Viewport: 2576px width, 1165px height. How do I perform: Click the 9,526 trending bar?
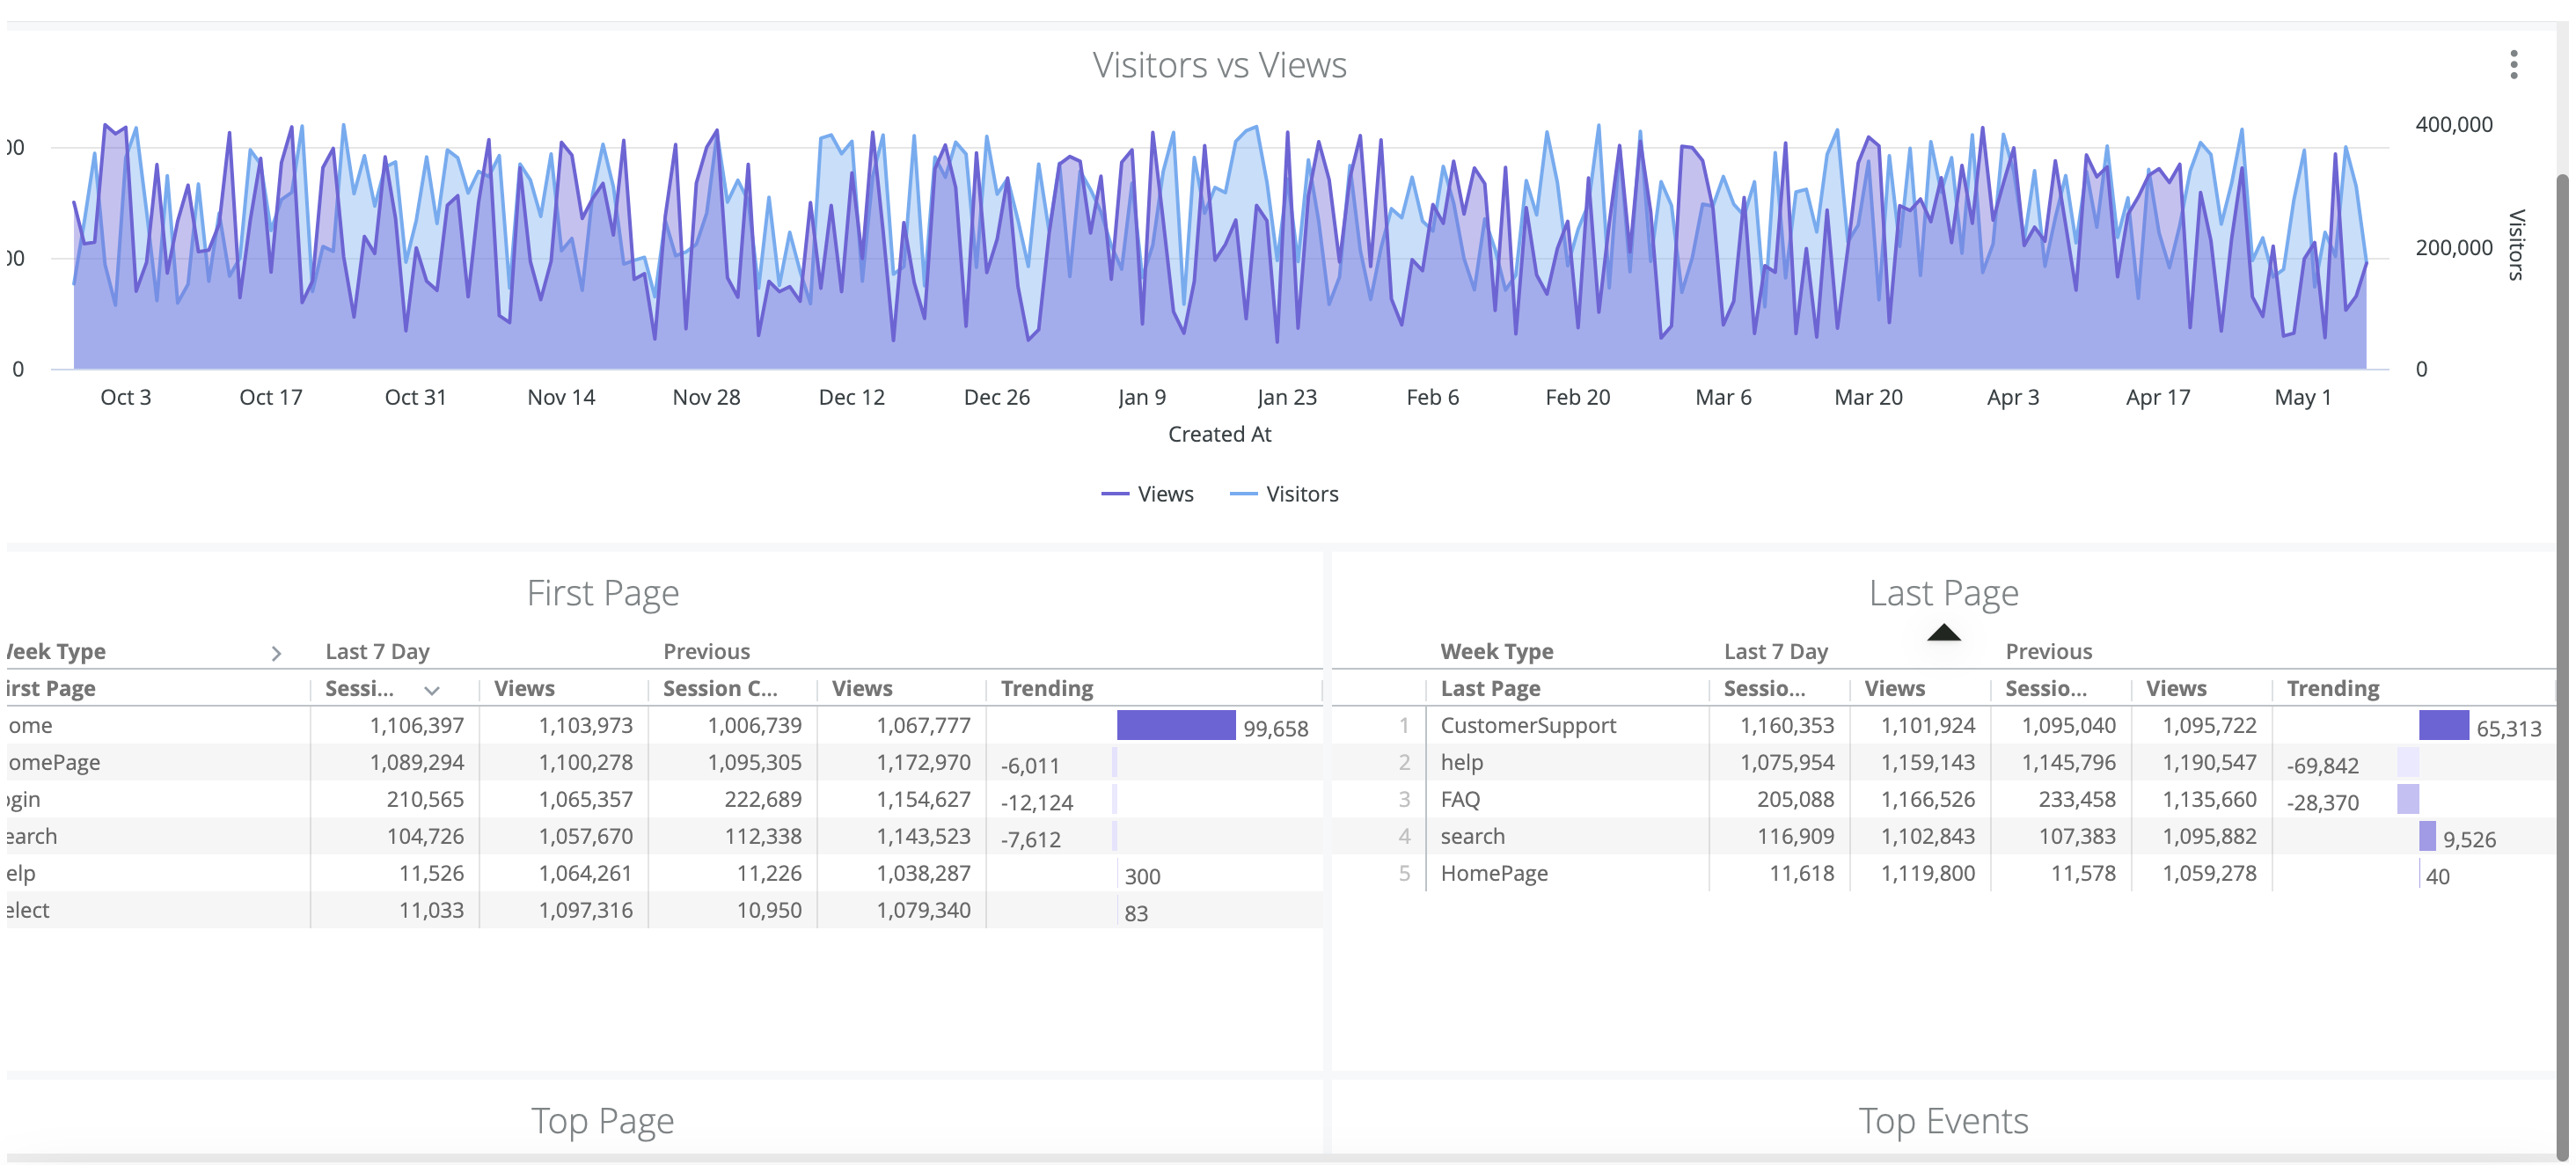pos(2427,836)
